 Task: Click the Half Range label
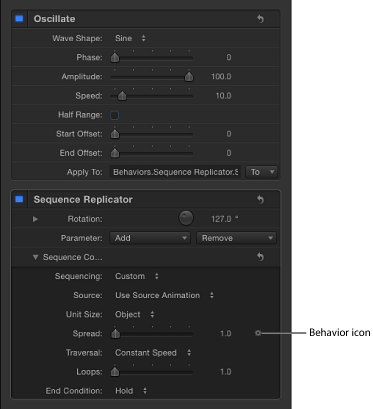point(80,115)
